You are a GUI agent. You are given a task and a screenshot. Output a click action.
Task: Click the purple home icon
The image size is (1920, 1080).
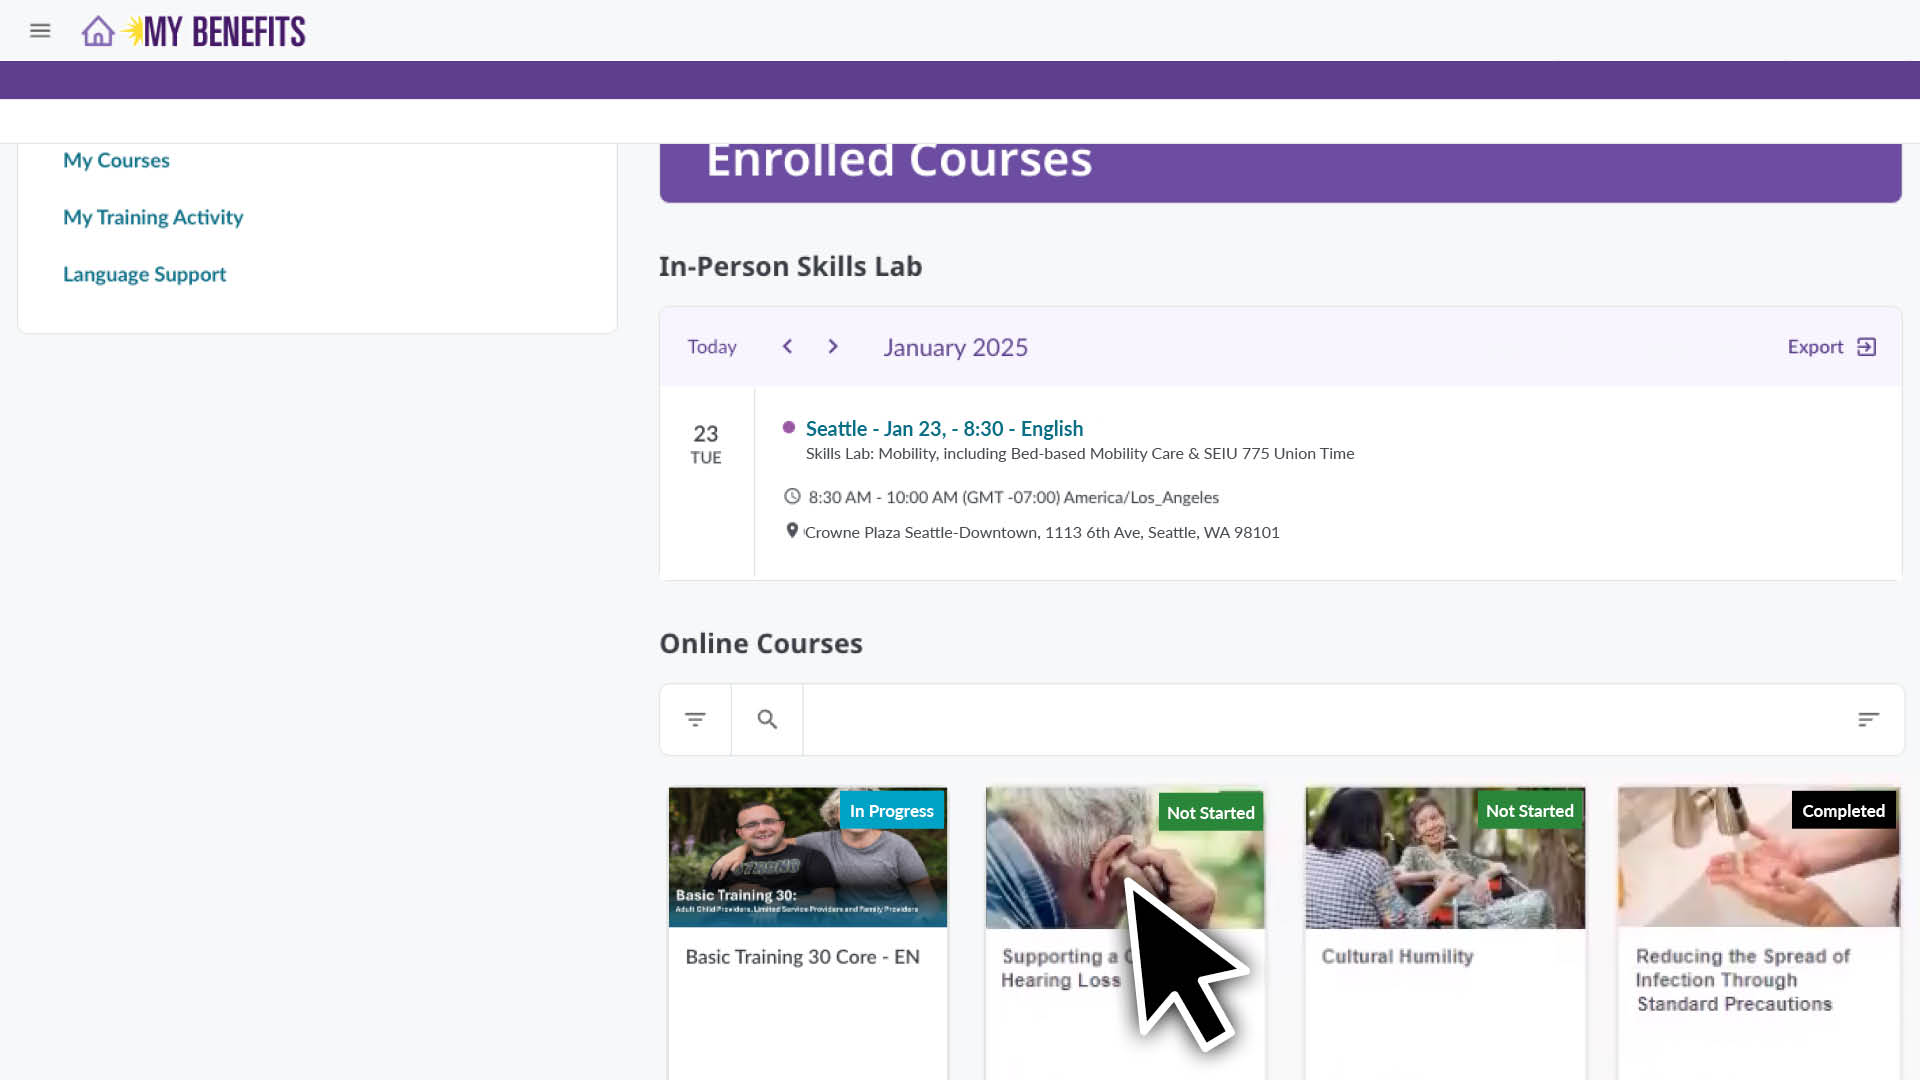[x=98, y=31]
